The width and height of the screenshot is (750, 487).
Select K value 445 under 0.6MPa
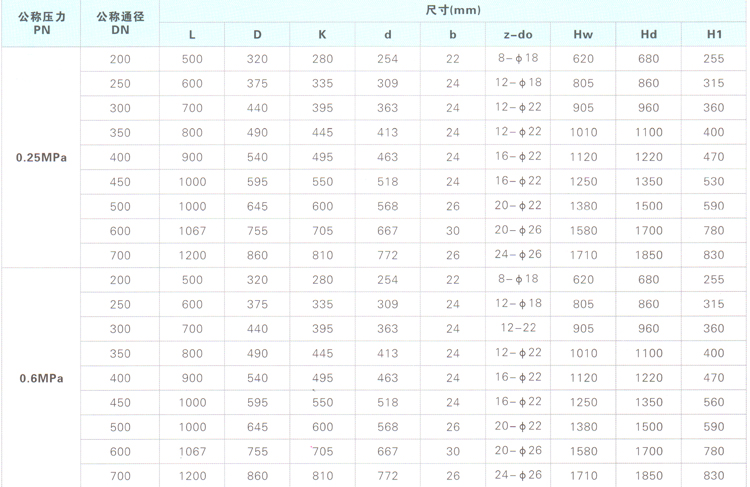click(322, 354)
